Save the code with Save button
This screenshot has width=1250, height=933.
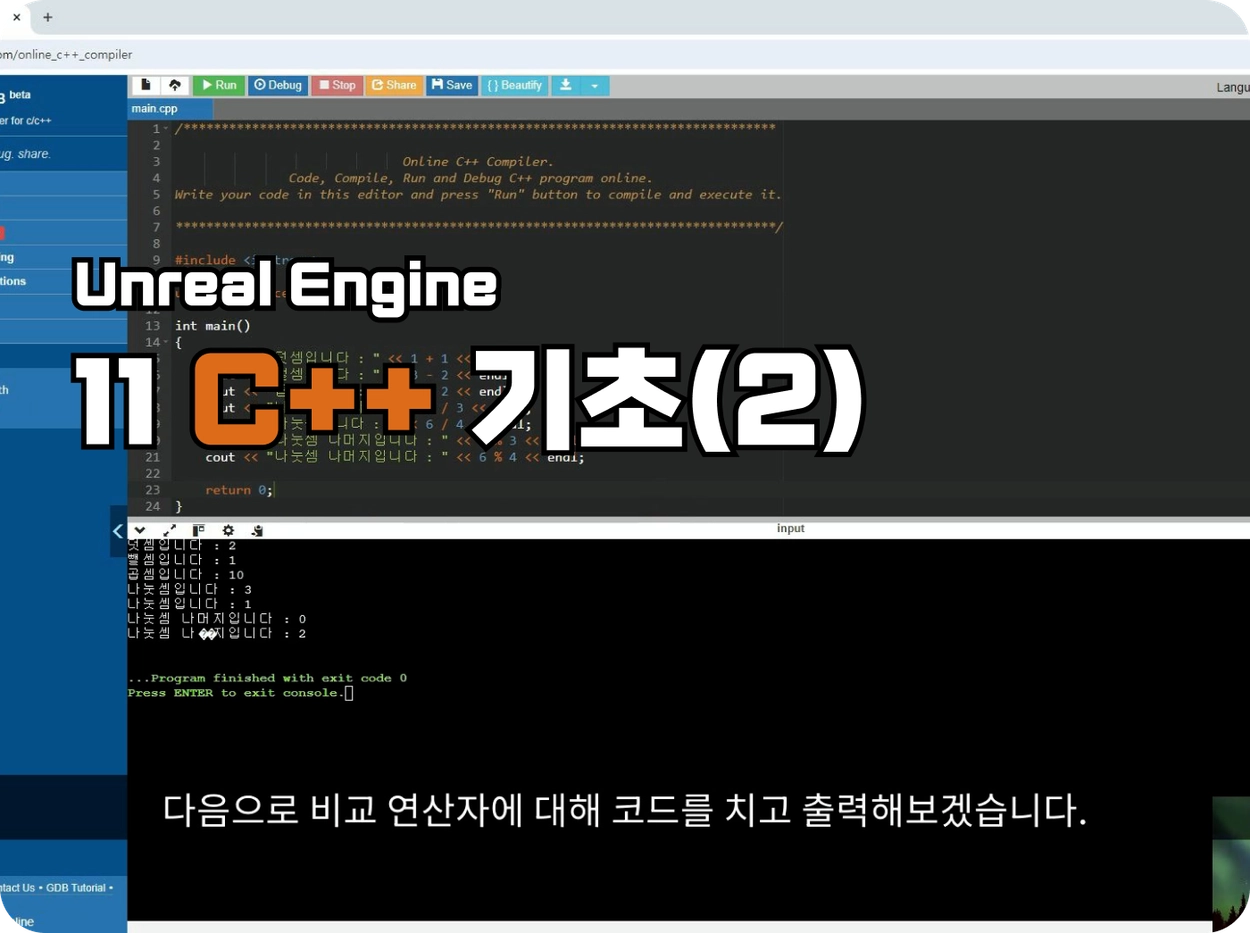click(x=452, y=85)
